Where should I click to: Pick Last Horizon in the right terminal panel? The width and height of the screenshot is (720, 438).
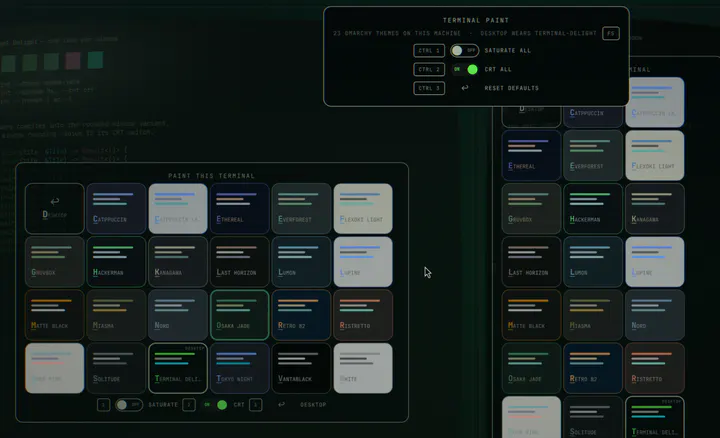[531, 262]
